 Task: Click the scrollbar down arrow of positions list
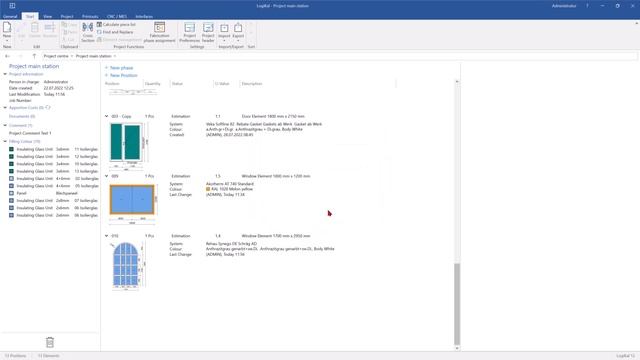[x=457, y=348]
